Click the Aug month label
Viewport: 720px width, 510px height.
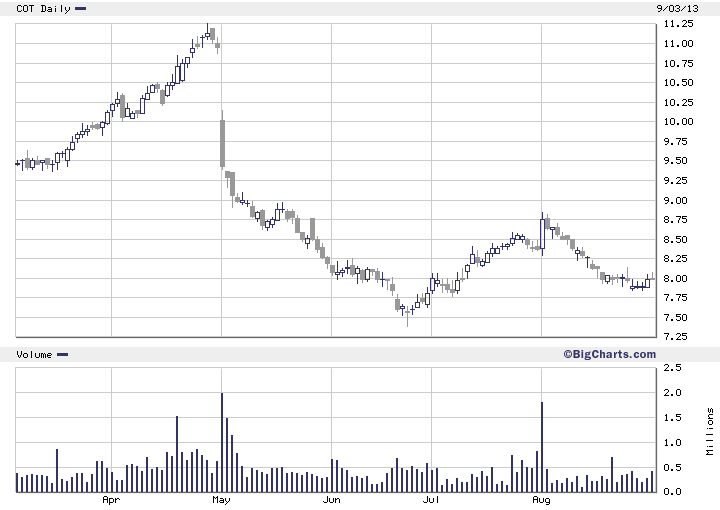[541, 500]
